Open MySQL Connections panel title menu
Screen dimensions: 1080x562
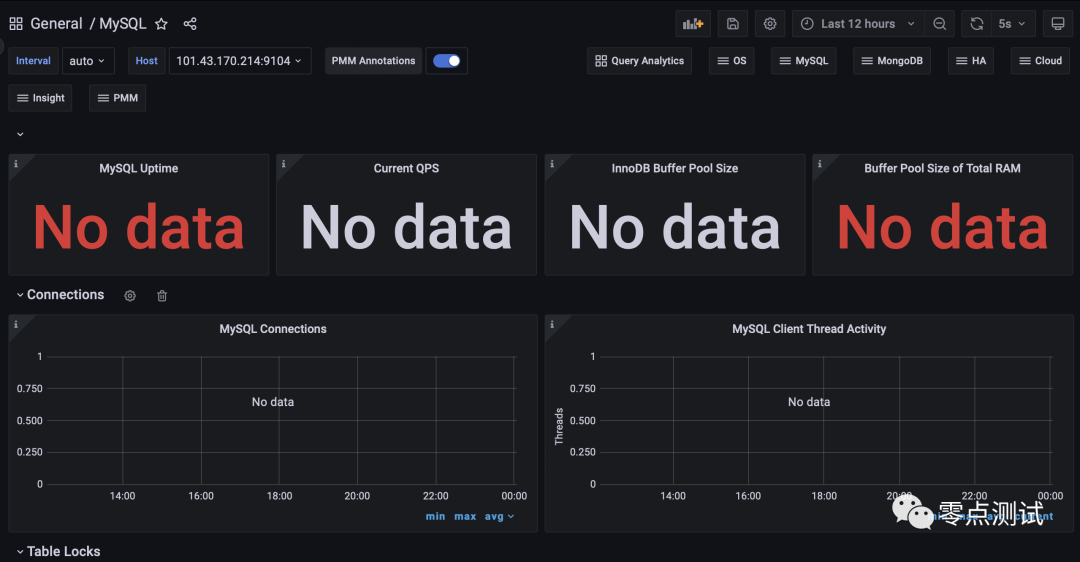273,329
